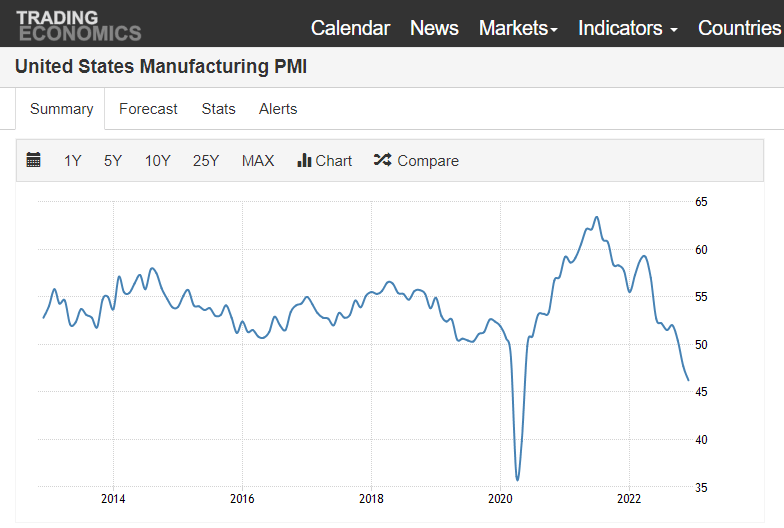
Task: Expand the Indicators dropdown menu
Action: point(627,28)
